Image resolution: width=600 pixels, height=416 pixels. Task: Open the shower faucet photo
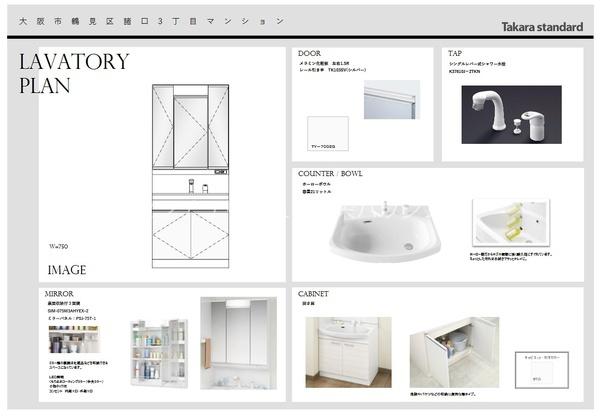click(x=512, y=115)
